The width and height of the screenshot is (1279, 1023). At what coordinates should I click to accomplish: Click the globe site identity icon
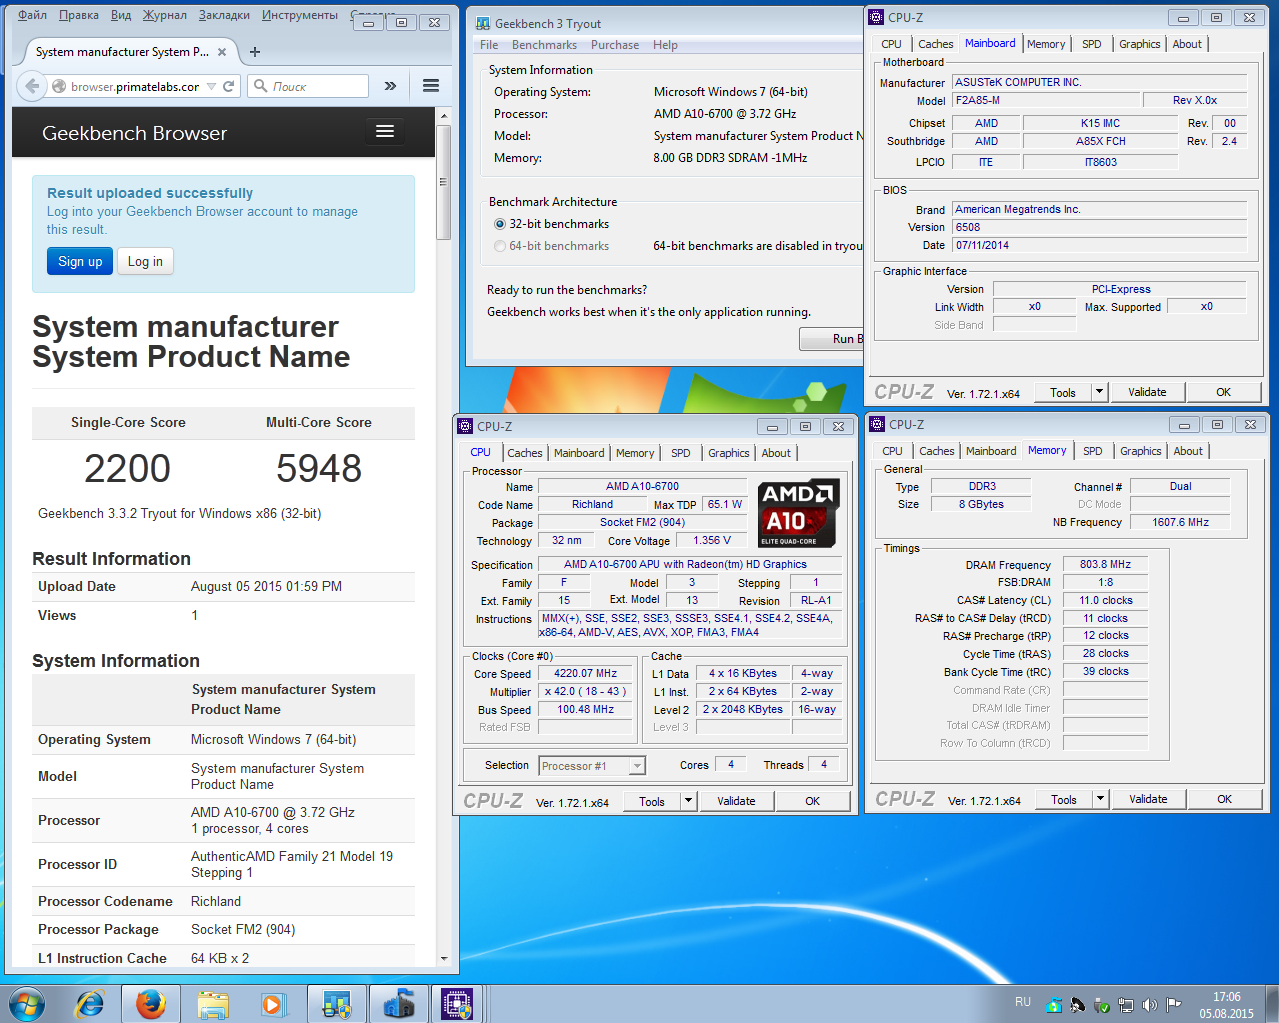[59, 86]
